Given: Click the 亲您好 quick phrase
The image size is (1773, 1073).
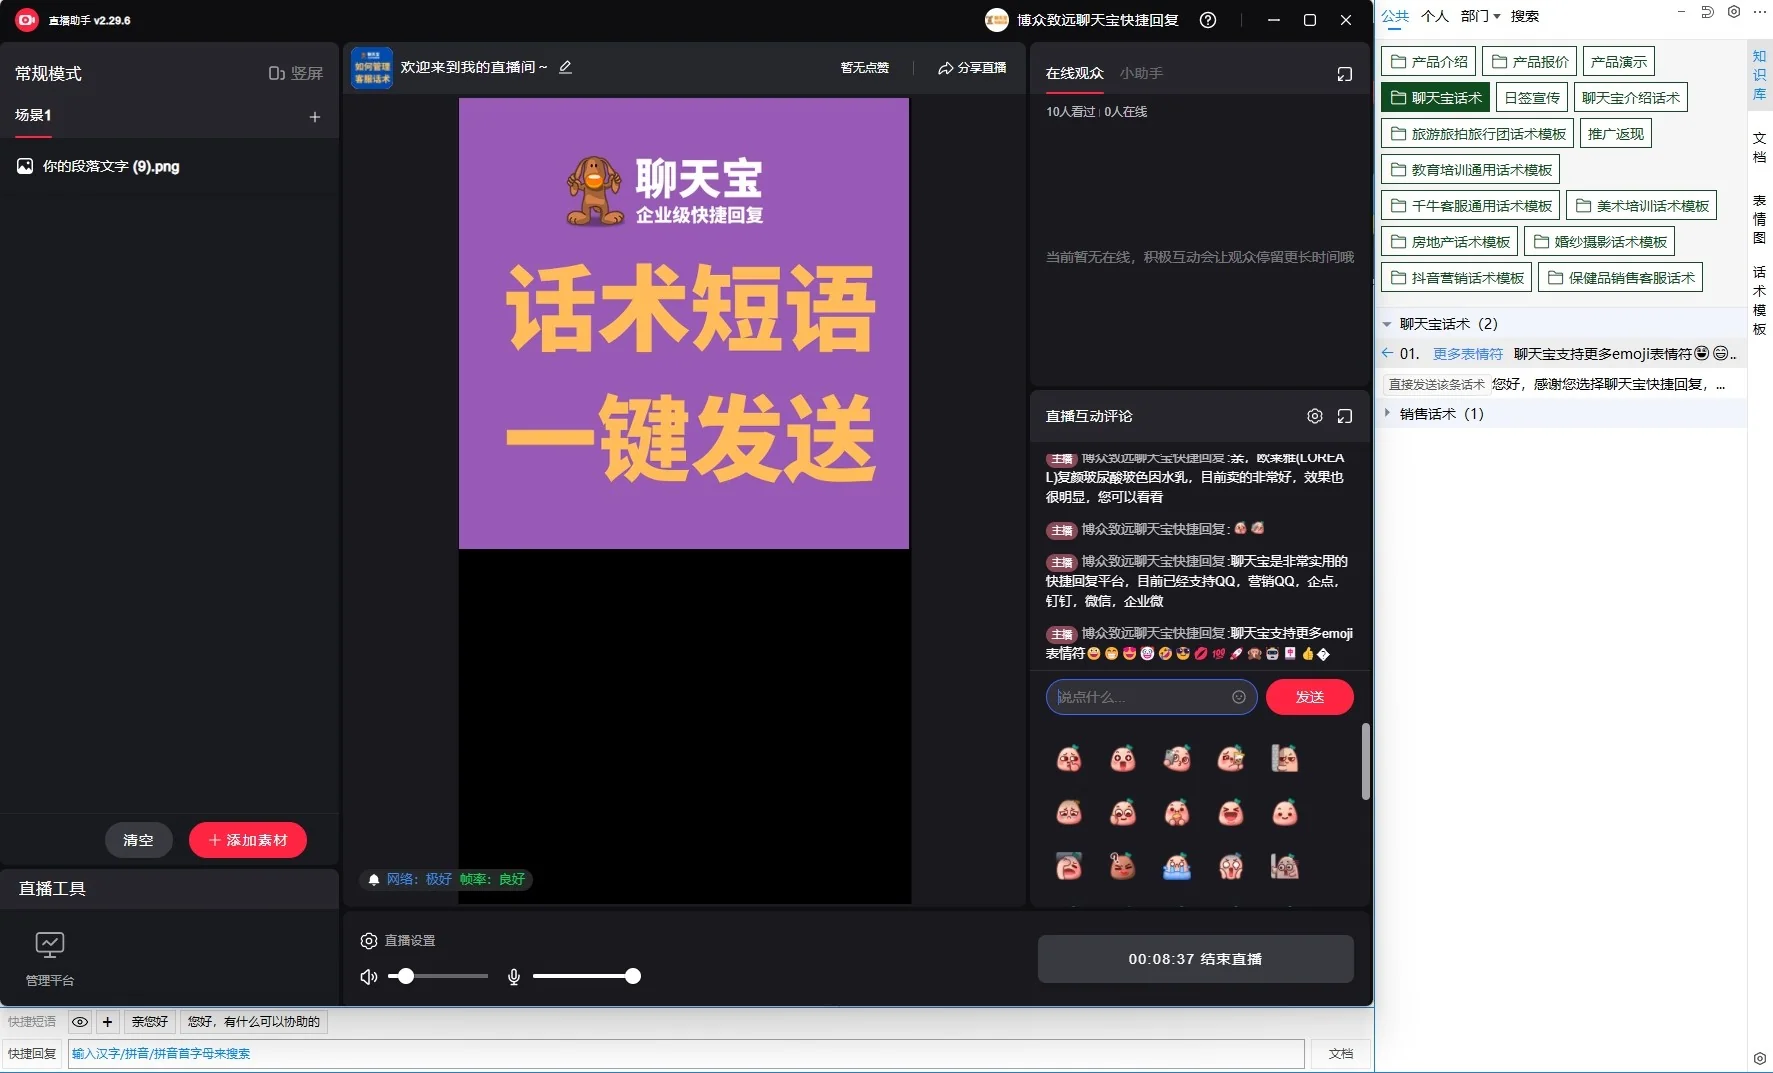Looking at the screenshot, I should [150, 1022].
